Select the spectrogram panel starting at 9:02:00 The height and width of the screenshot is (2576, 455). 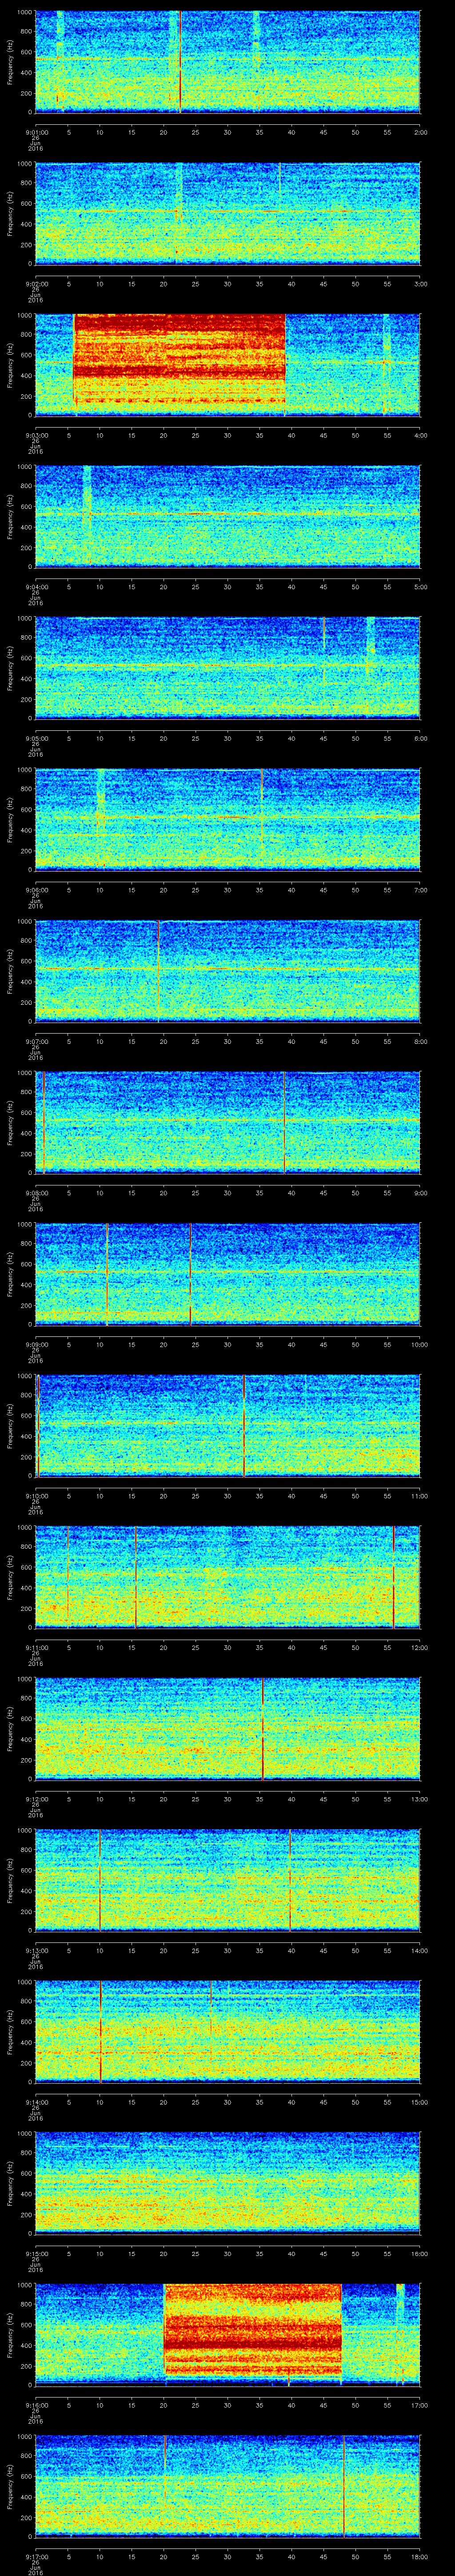pyautogui.click(x=227, y=214)
